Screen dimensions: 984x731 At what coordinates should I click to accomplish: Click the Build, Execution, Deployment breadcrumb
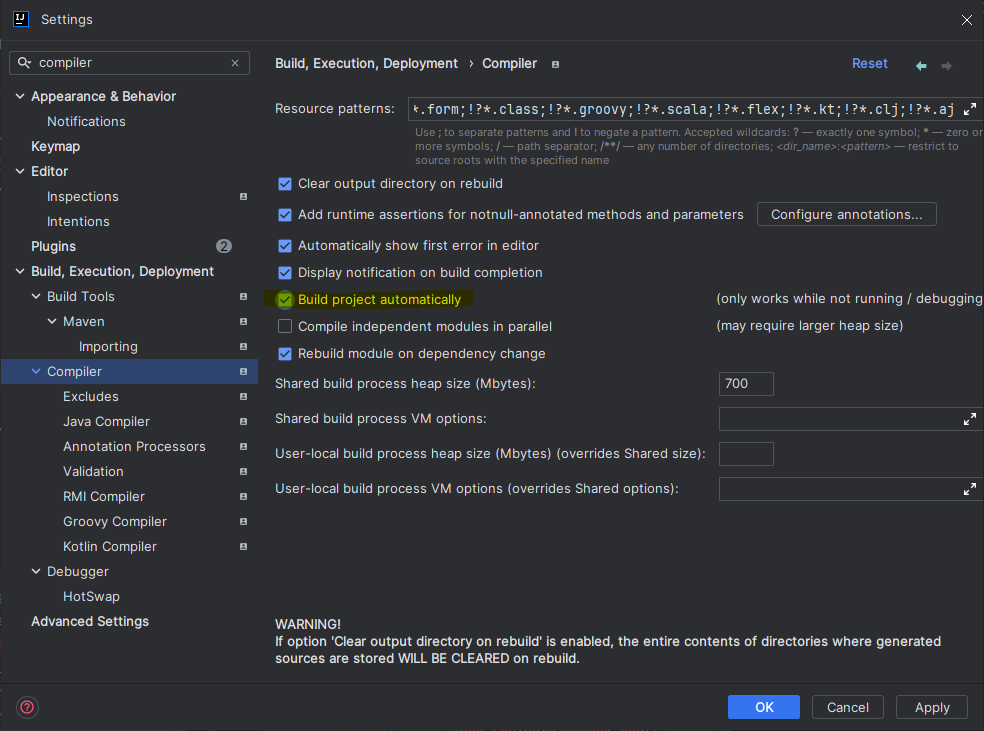pyautogui.click(x=366, y=63)
